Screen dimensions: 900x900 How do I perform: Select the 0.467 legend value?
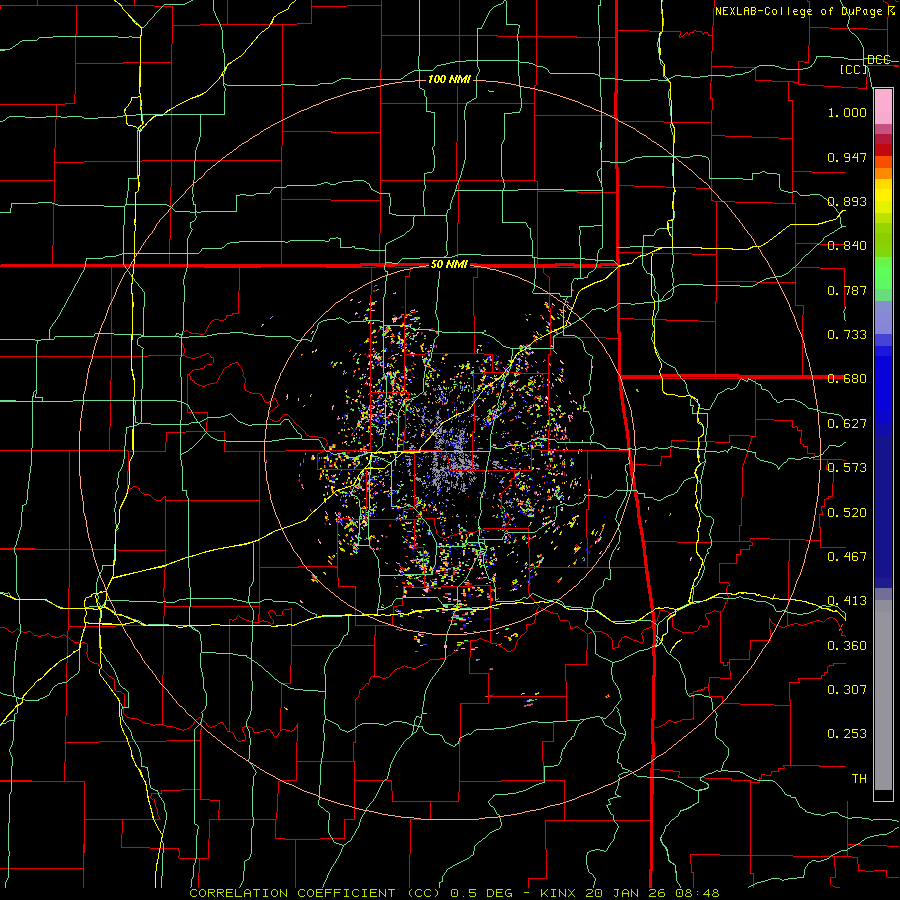847,557
